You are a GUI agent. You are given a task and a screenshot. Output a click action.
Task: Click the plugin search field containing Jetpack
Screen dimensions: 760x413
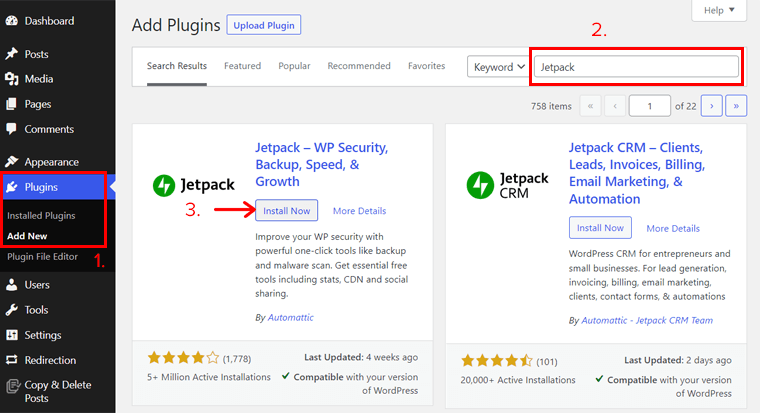(x=636, y=66)
